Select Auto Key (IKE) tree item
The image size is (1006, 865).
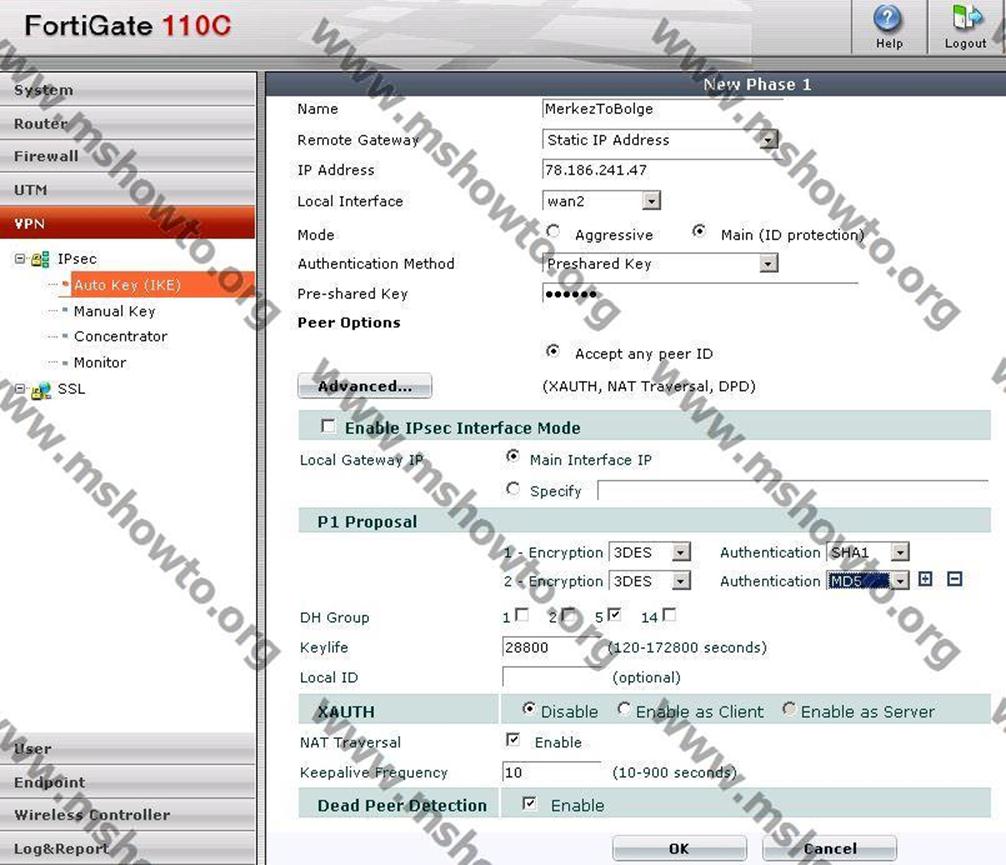127,285
